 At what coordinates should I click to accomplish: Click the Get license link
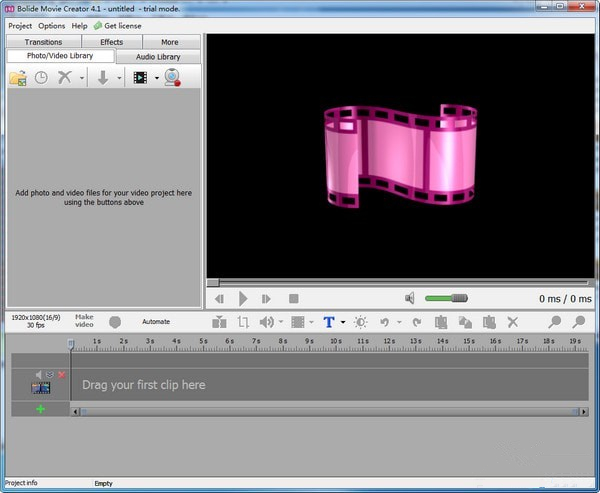click(122, 25)
